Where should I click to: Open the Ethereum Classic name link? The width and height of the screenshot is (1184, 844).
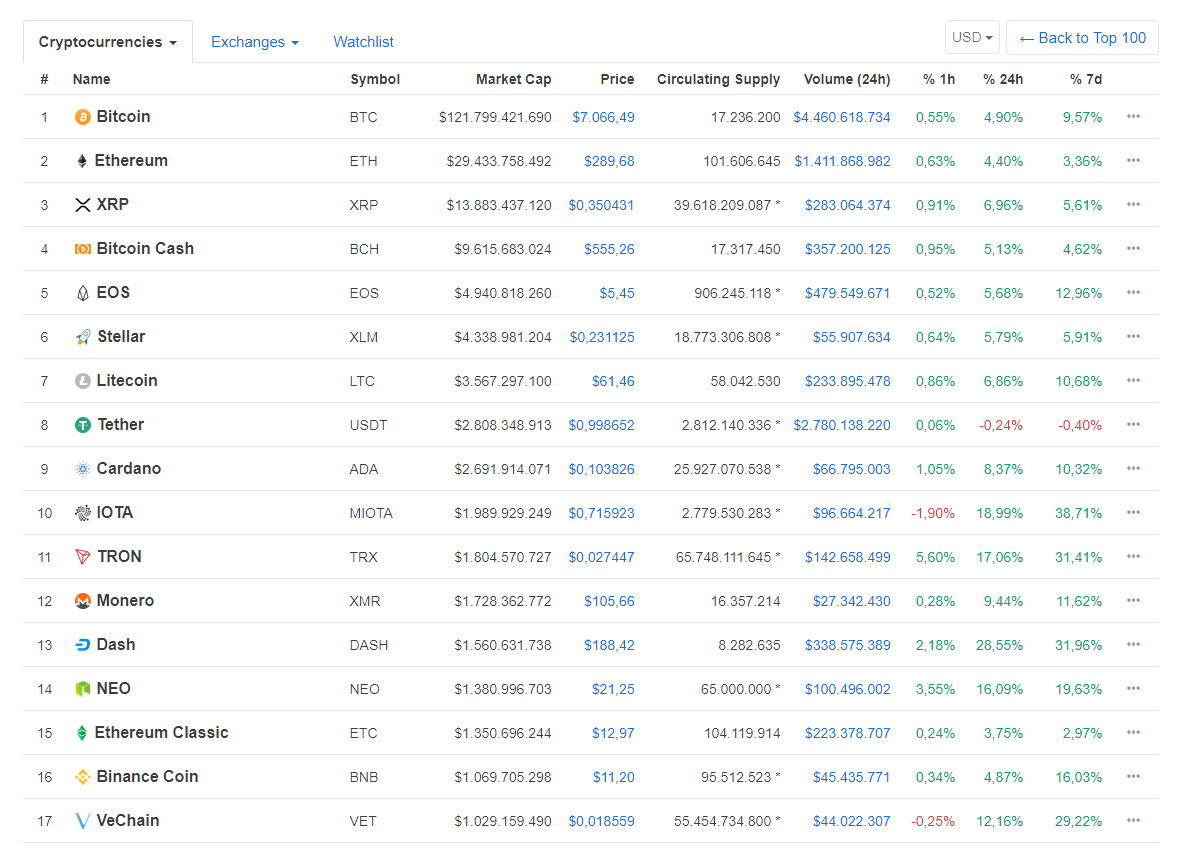[x=161, y=733]
